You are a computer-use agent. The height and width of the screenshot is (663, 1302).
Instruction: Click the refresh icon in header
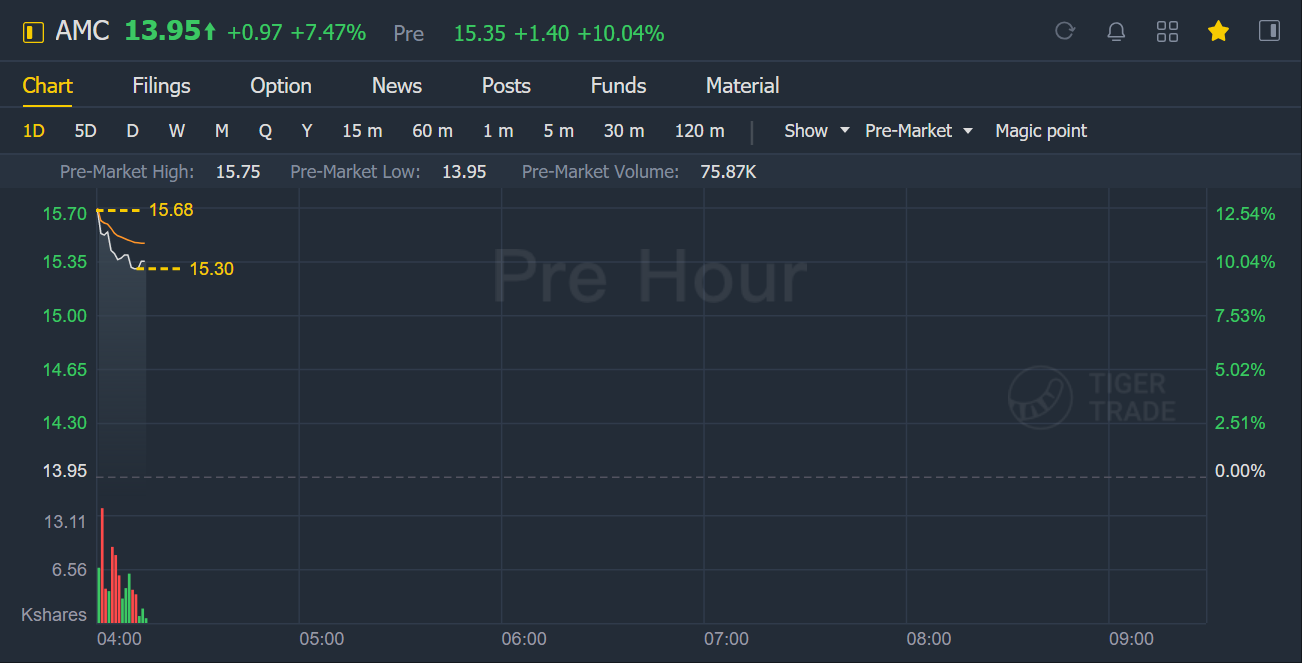1065,32
